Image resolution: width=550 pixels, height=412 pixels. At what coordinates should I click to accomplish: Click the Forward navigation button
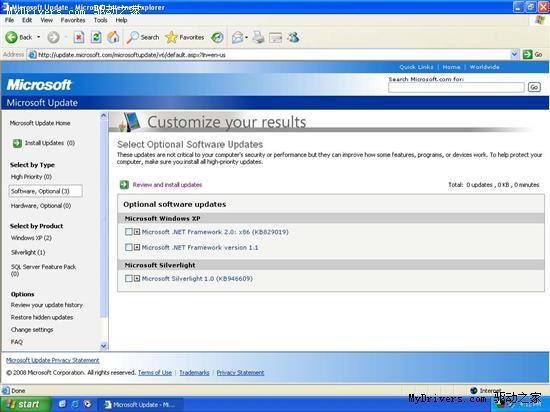[53, 37]
